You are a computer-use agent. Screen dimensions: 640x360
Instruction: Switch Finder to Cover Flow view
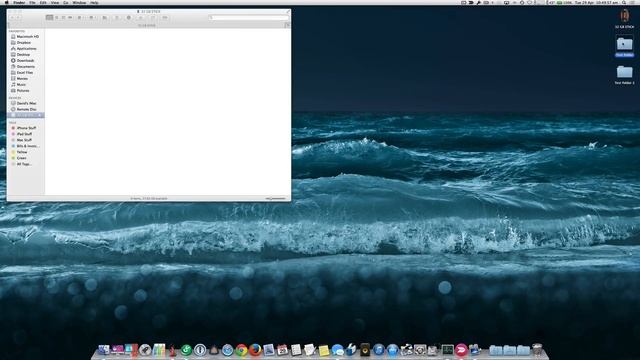[71, 18]
